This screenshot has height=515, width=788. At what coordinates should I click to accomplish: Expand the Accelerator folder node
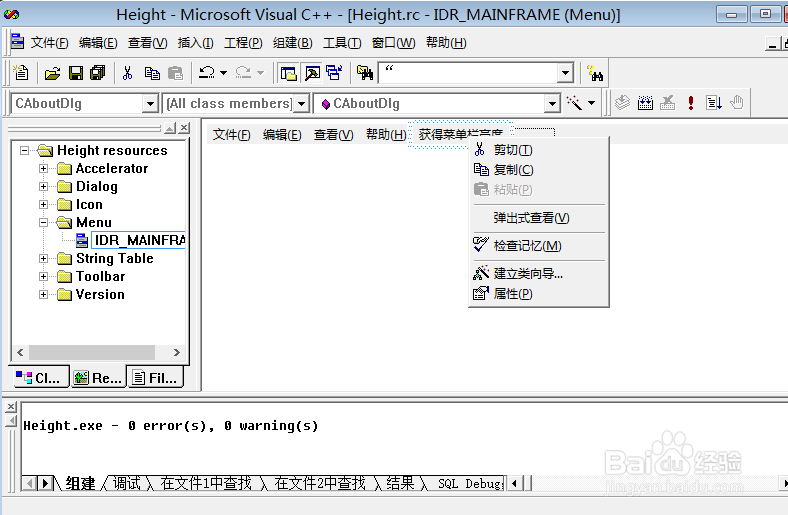point(44,168)
